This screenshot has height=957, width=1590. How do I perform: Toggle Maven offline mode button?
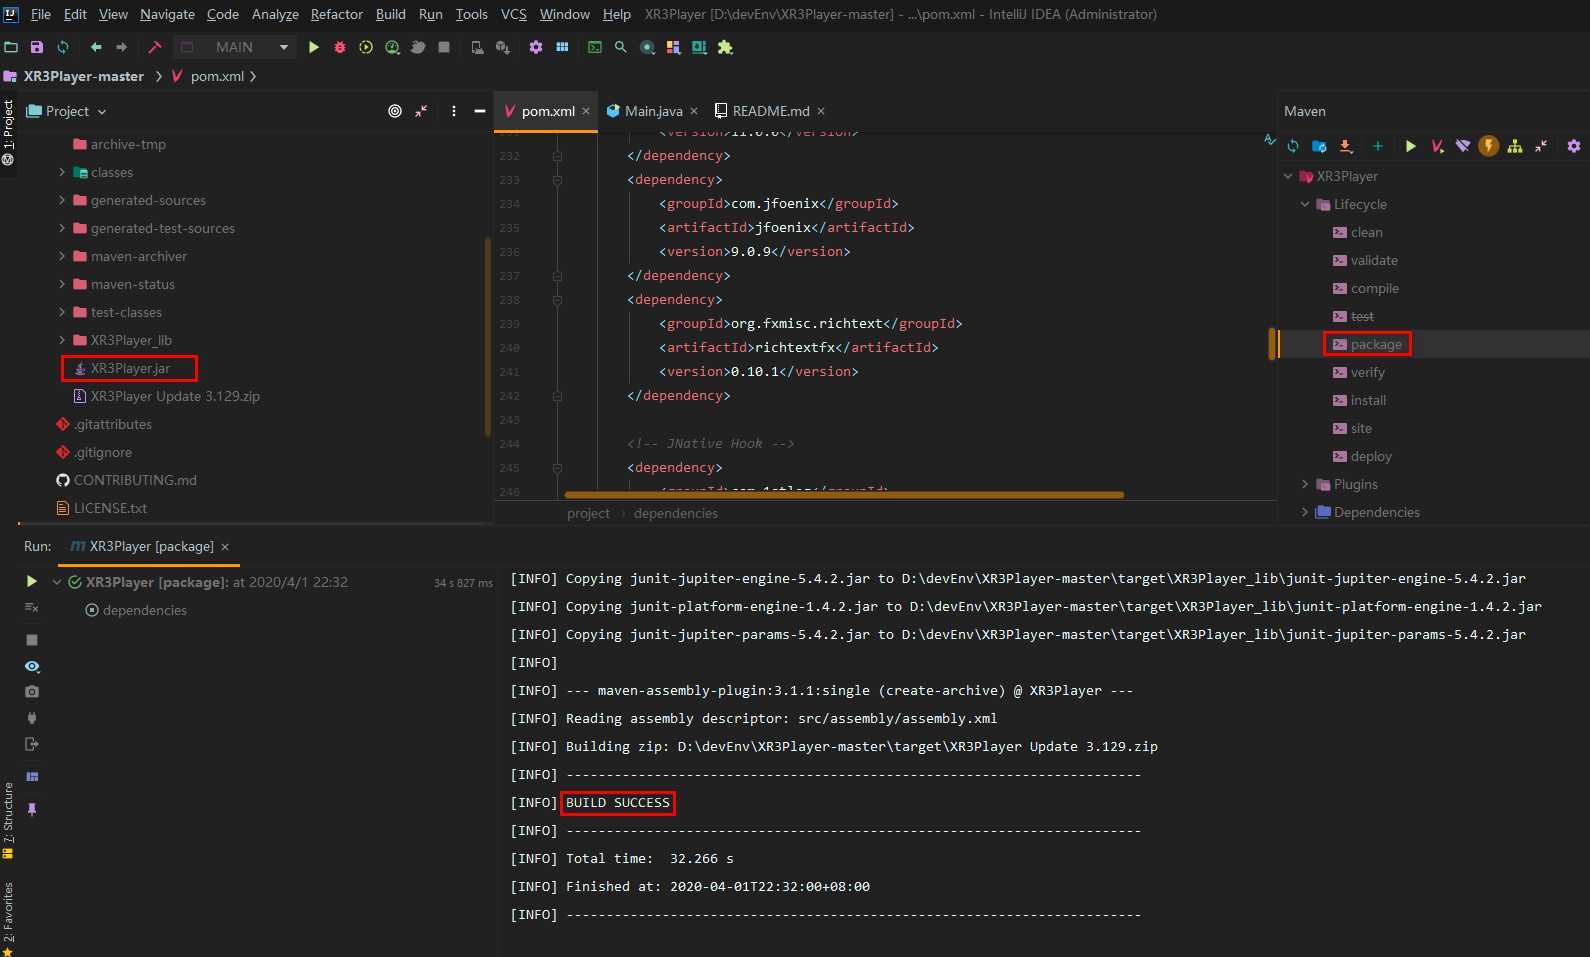1463,146
